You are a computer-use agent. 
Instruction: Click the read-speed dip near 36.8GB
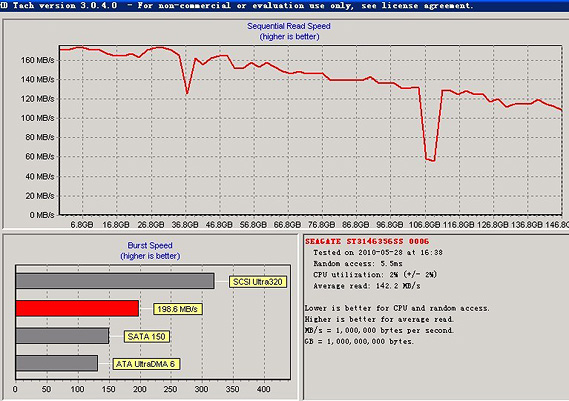point(187,93)
